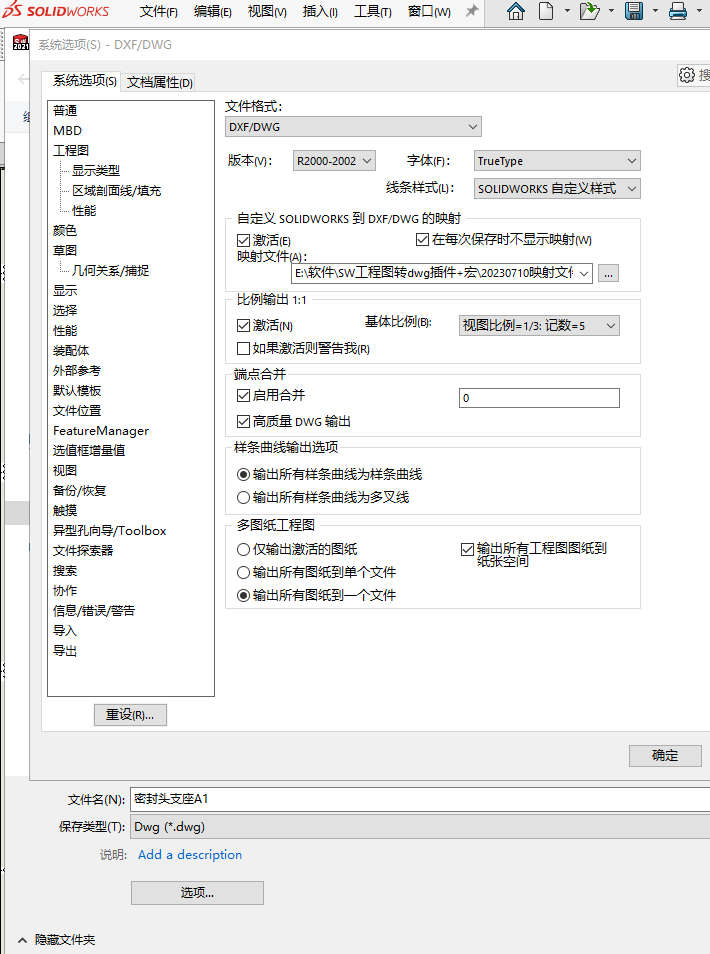Open the 插入(I) menu
This screenshot has width=710, height=954.
click(320, 12)
